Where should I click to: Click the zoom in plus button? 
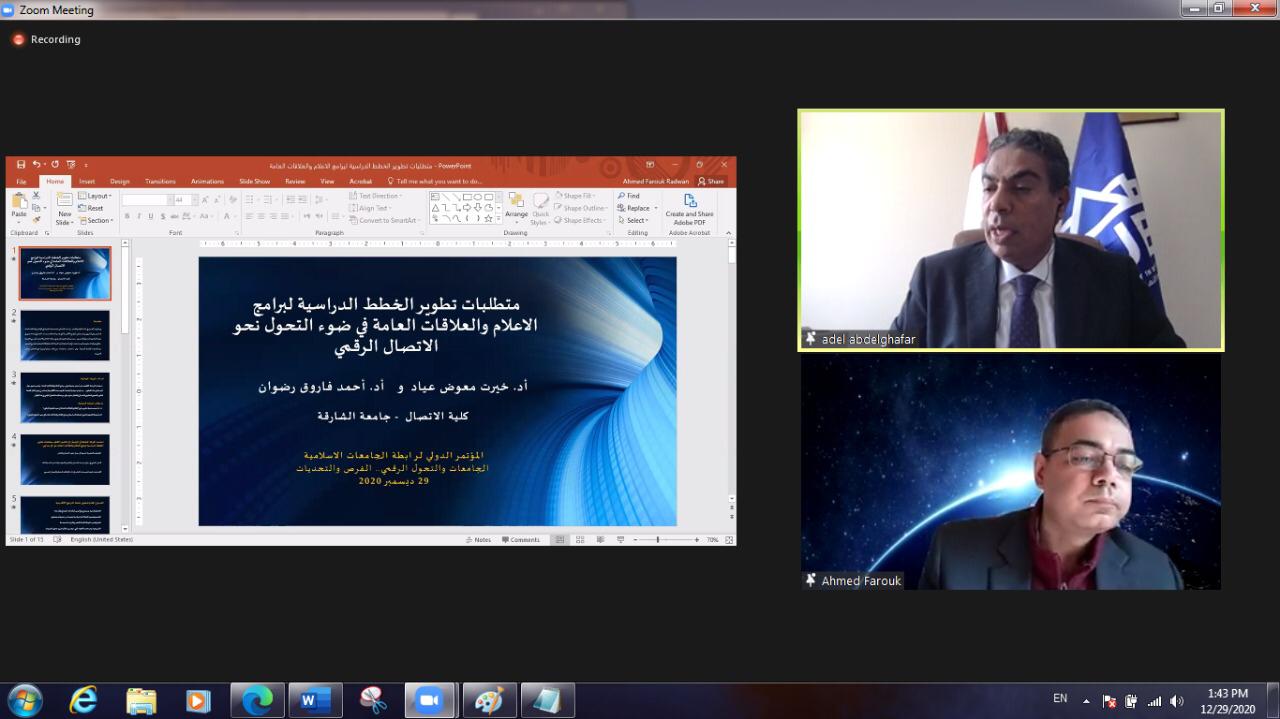click(697, 540)
